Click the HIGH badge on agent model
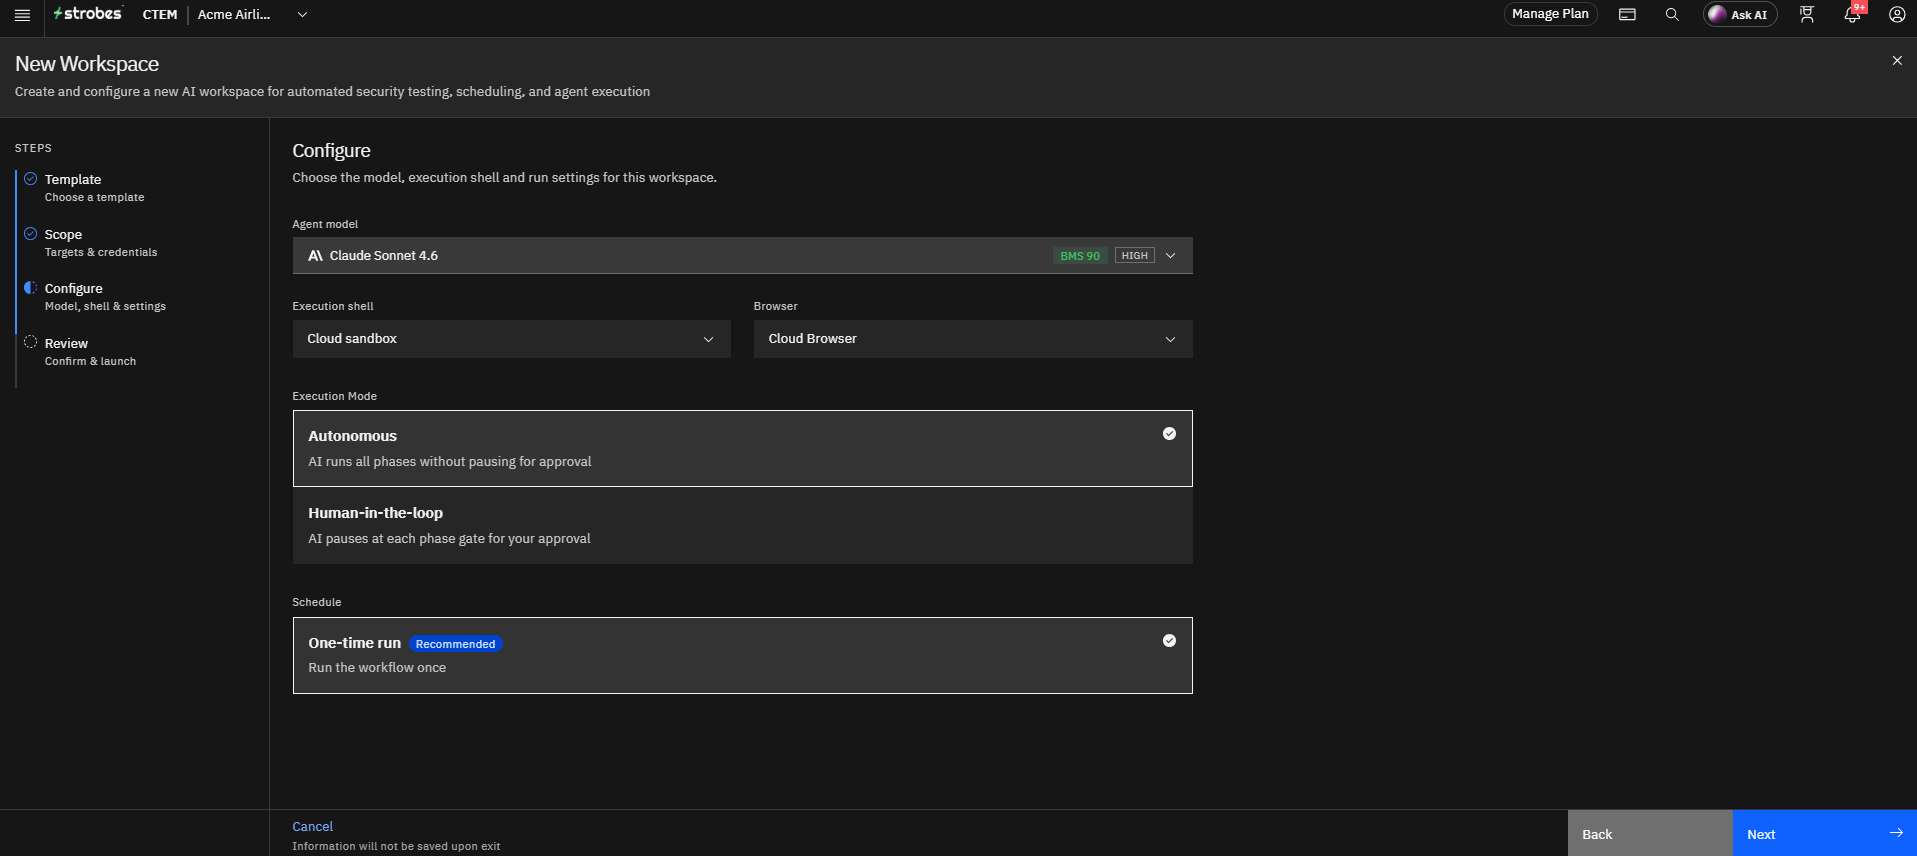Viewport: 1917px width, 856px height. (1135, 256)
